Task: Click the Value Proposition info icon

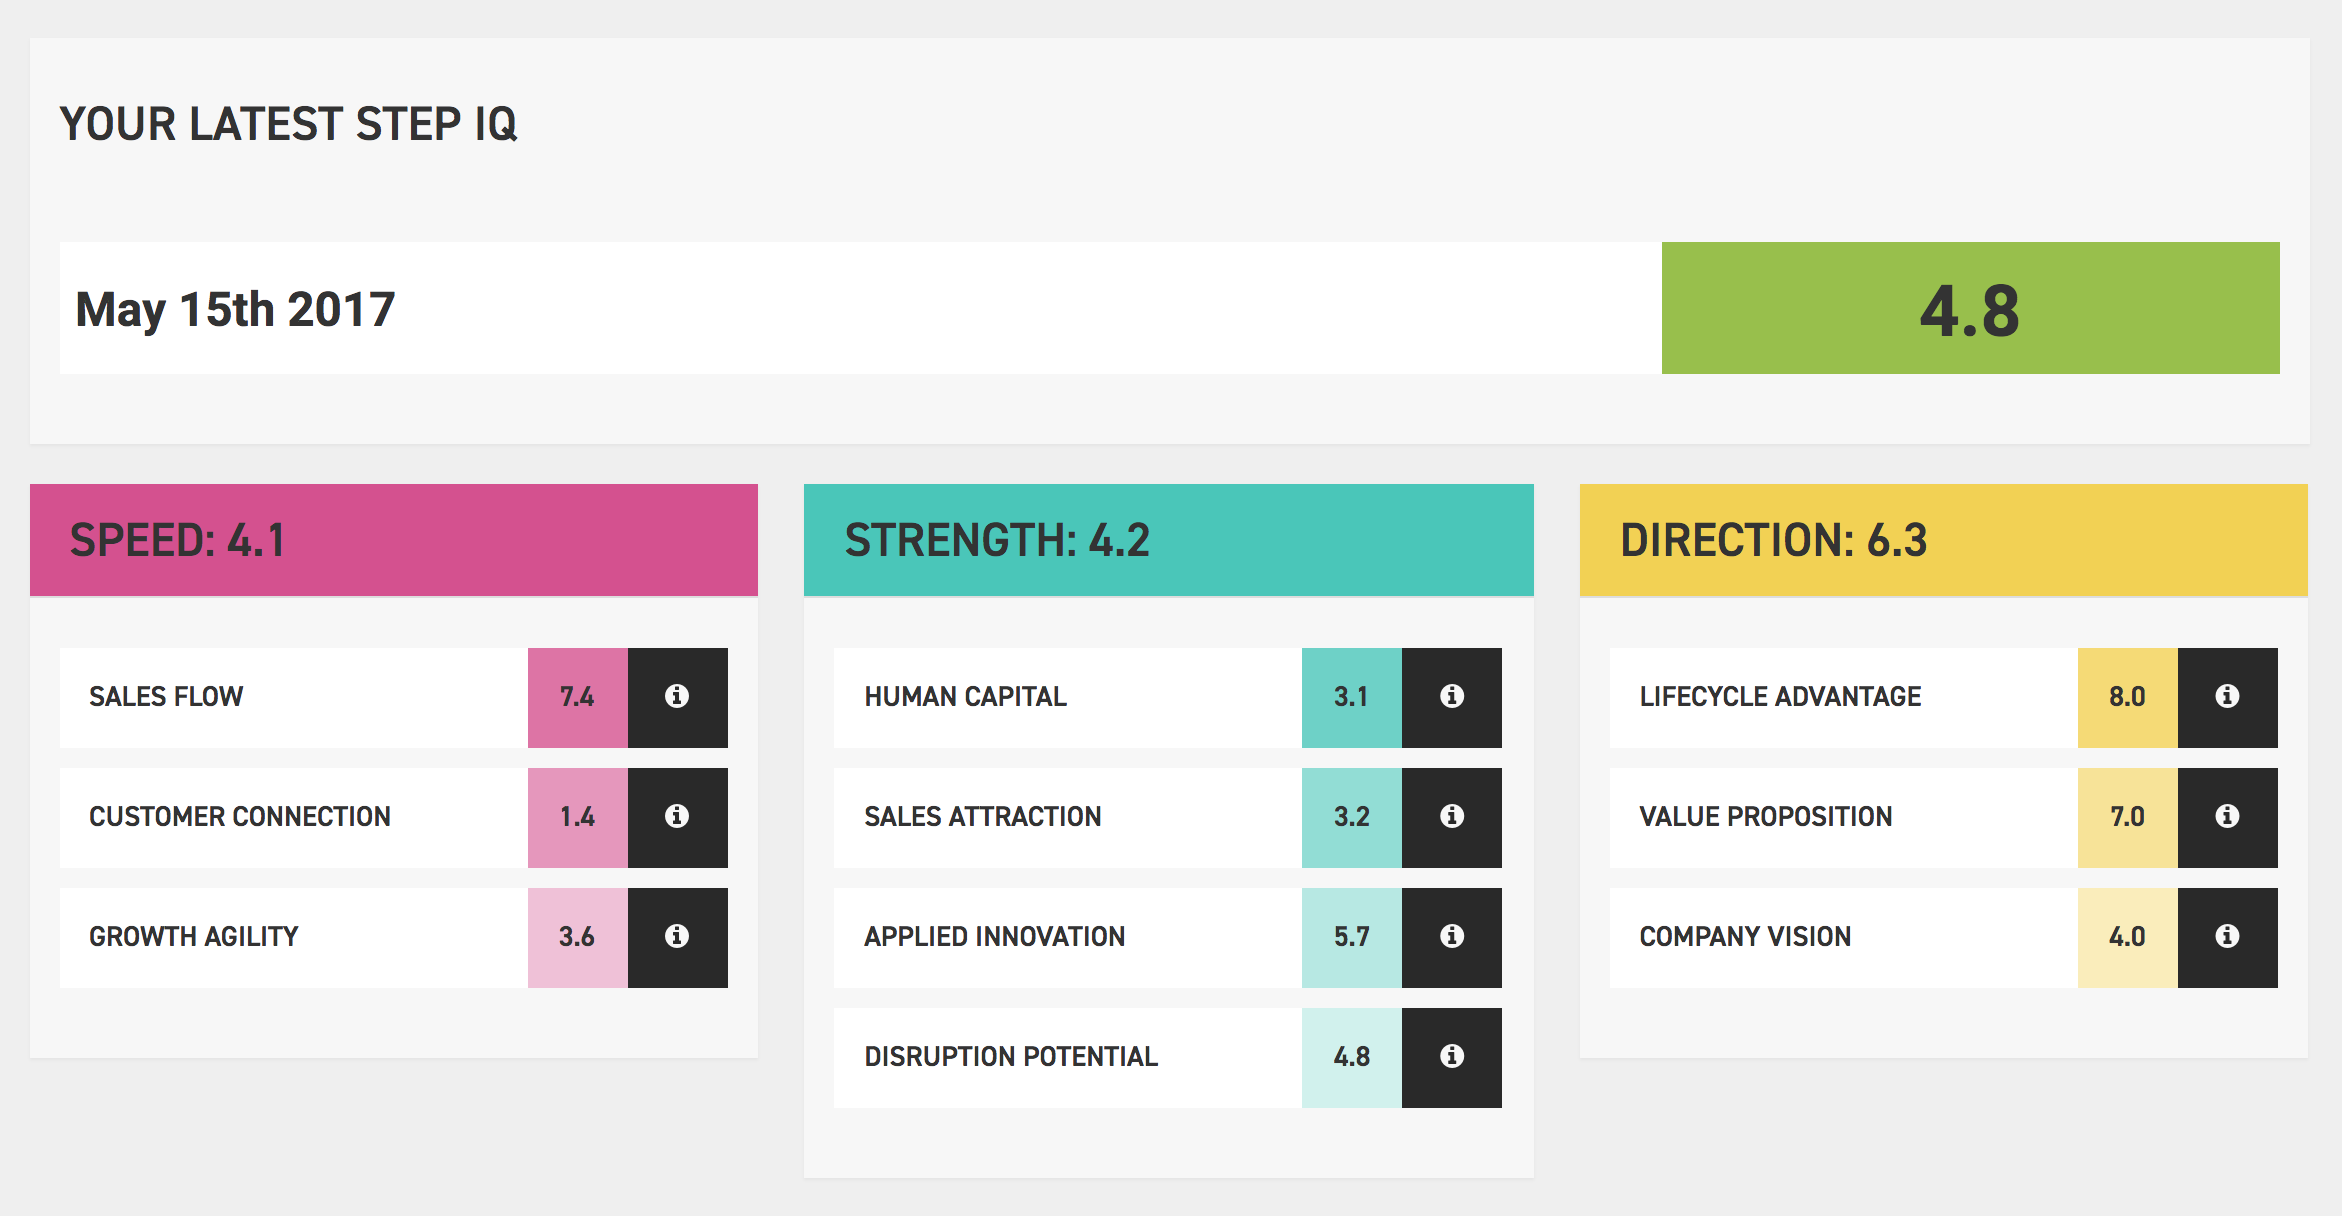Action: [2227, 817]
